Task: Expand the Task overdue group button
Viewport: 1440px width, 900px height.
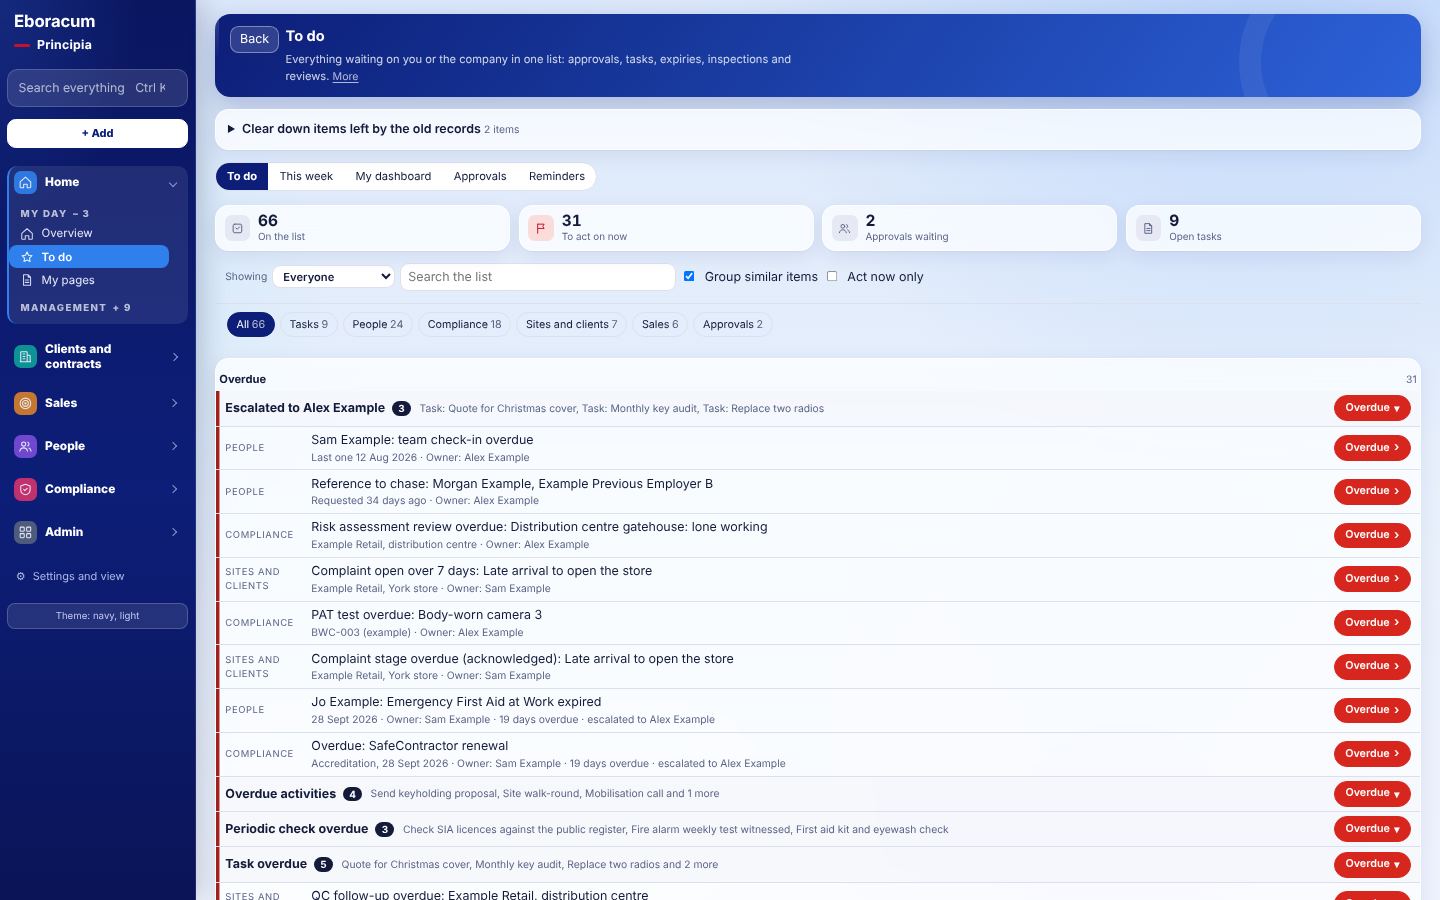Action: [x=1372, y=864]
